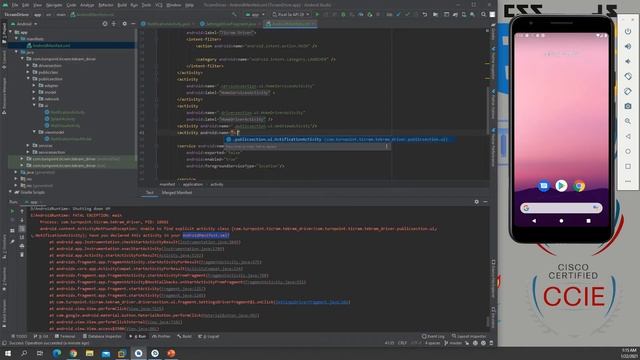This screenshot has width=640, height=360.
Task: Open the Android project view dropdown
Action: pyautogui.click(x=24, y=24)
